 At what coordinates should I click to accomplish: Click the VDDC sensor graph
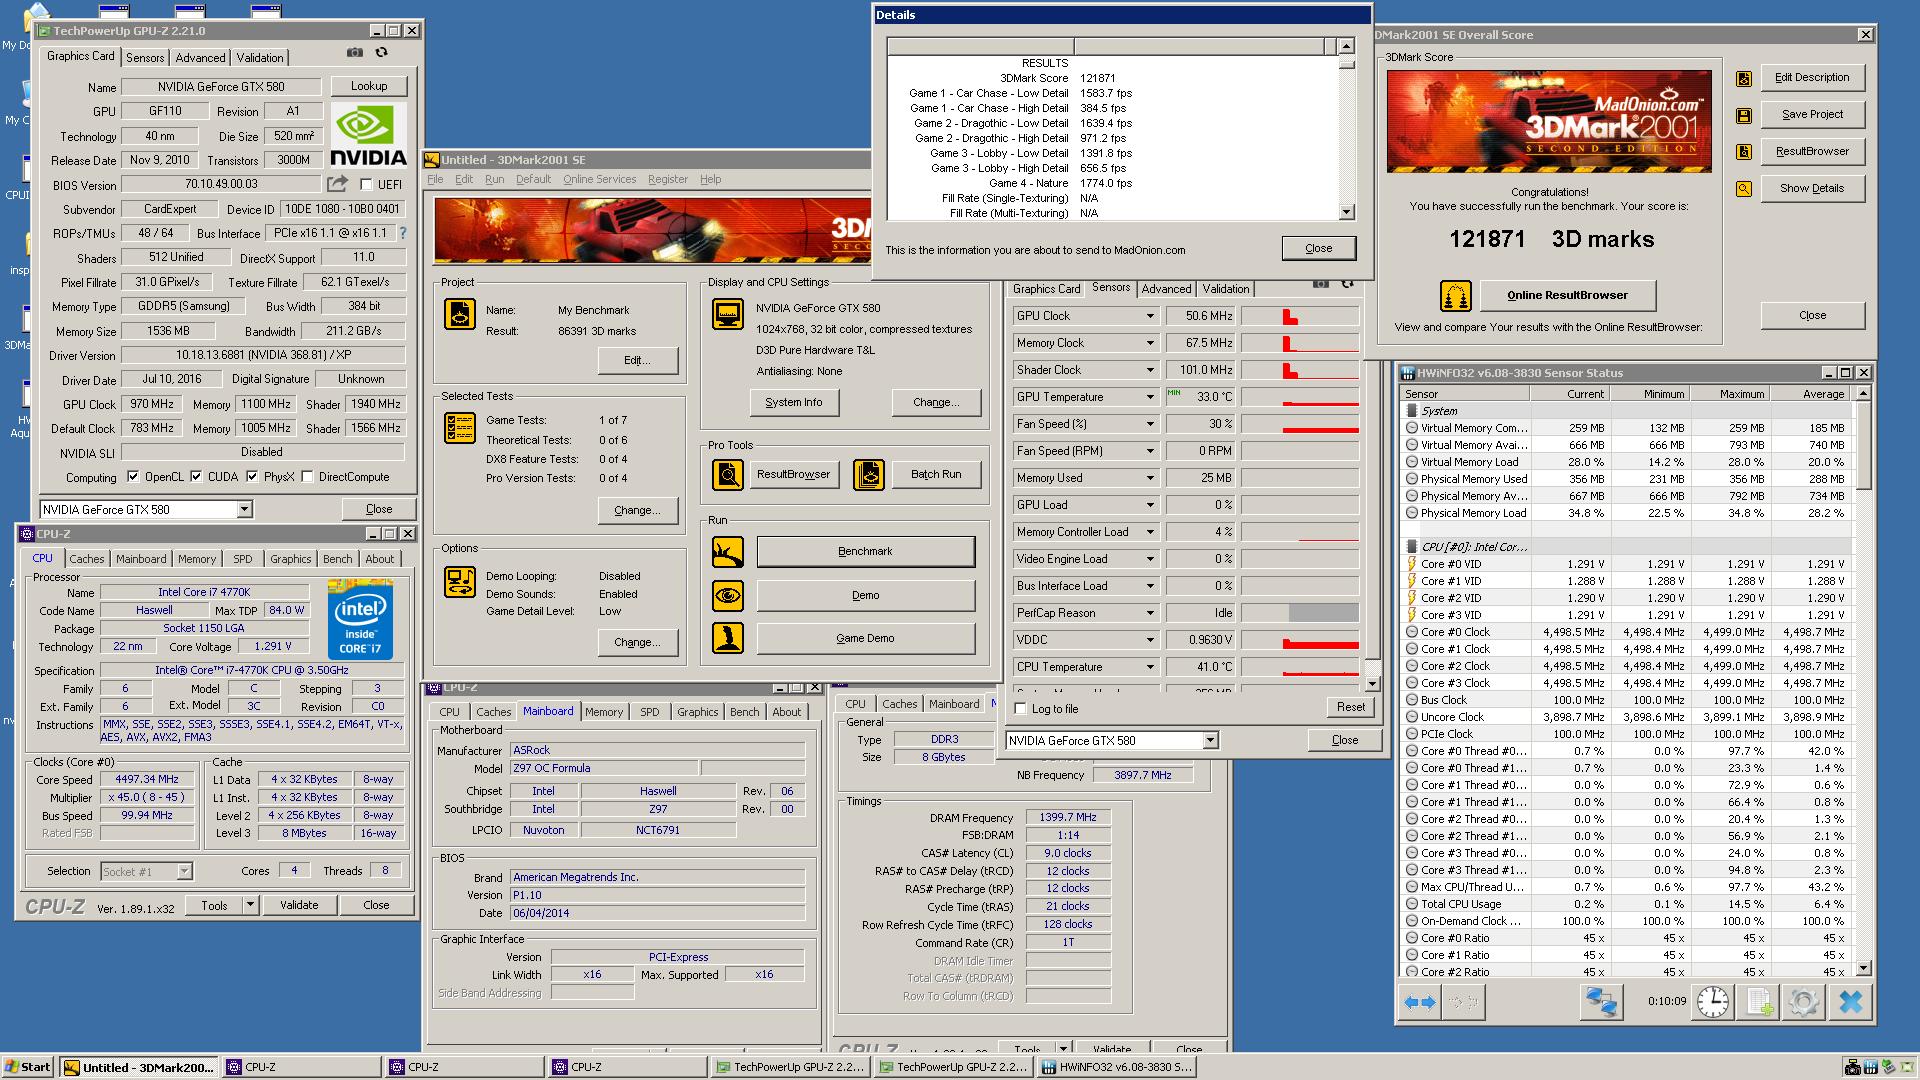(x=1300, y=640)
